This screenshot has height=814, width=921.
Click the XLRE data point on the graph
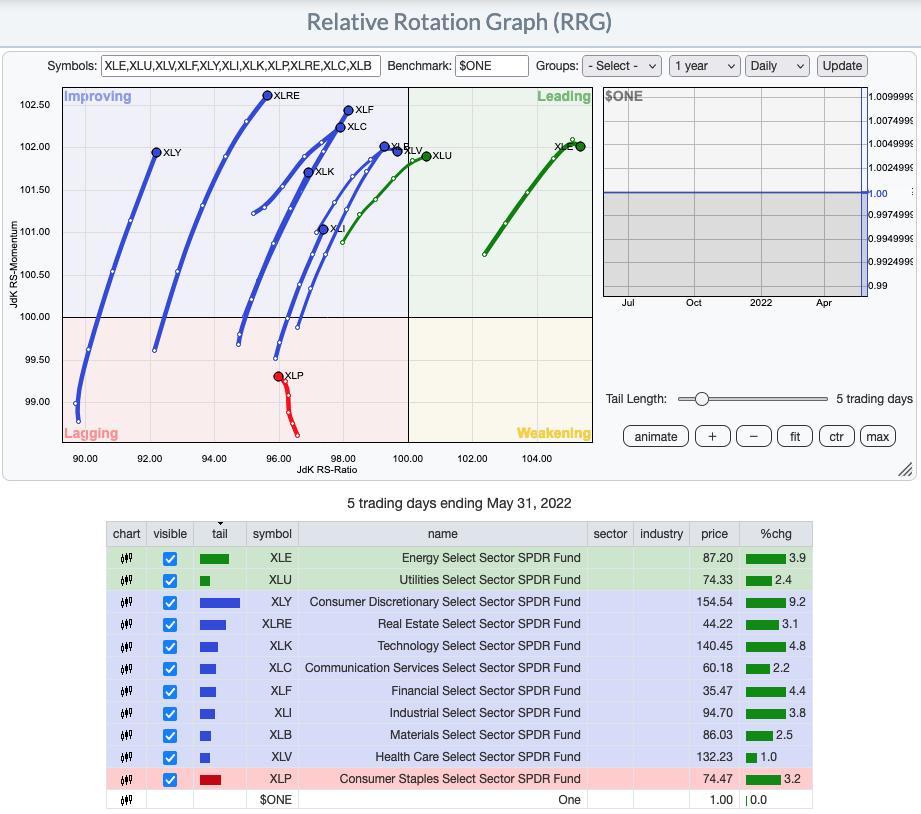(267, 95)
